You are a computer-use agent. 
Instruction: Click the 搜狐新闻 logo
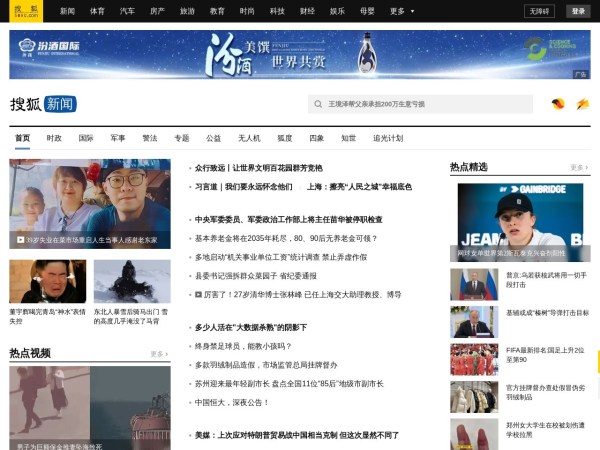[43, 104]
